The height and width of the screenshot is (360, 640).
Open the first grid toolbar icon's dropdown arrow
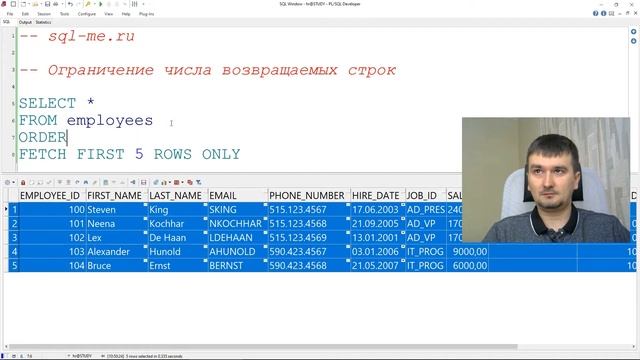tap(13, 182)
